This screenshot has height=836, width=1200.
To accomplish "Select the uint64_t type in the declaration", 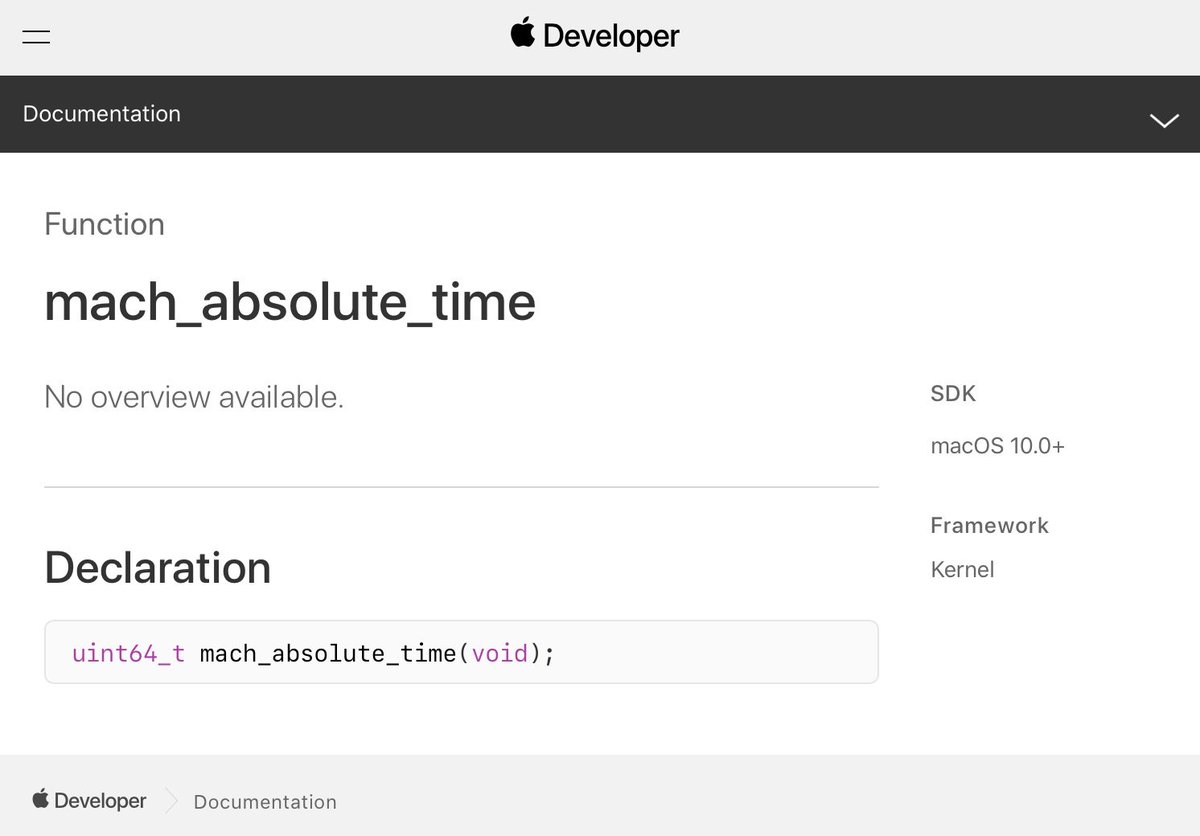I will [x=128, y=654].
